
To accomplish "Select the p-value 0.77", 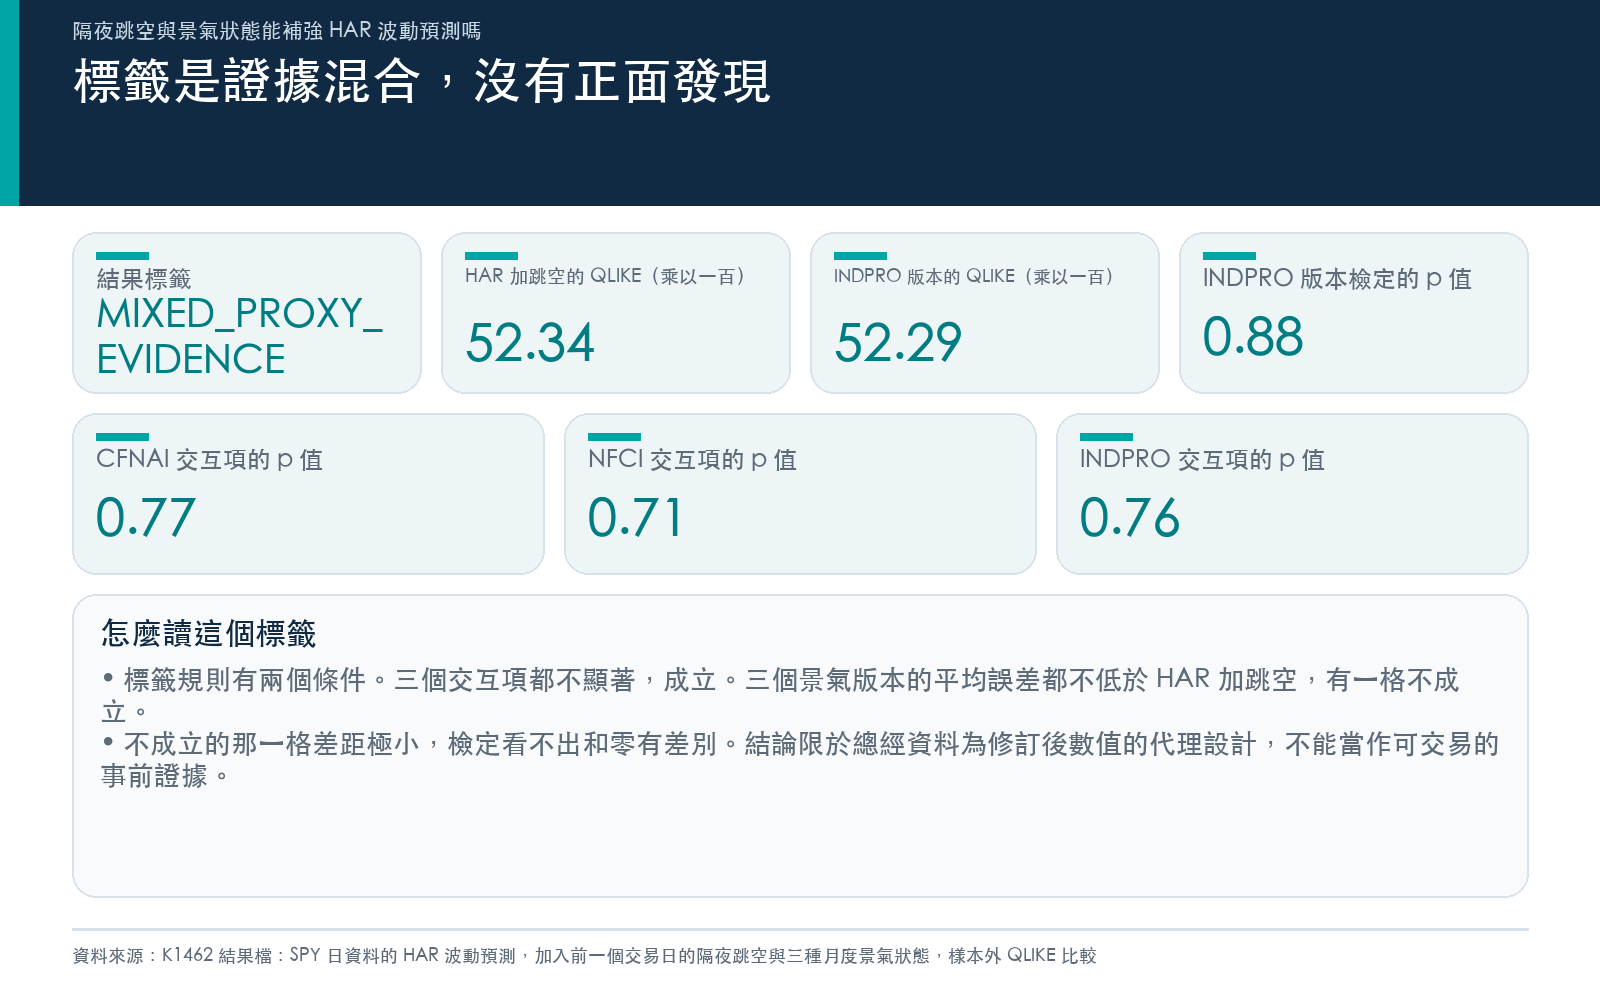I will 146,517.
